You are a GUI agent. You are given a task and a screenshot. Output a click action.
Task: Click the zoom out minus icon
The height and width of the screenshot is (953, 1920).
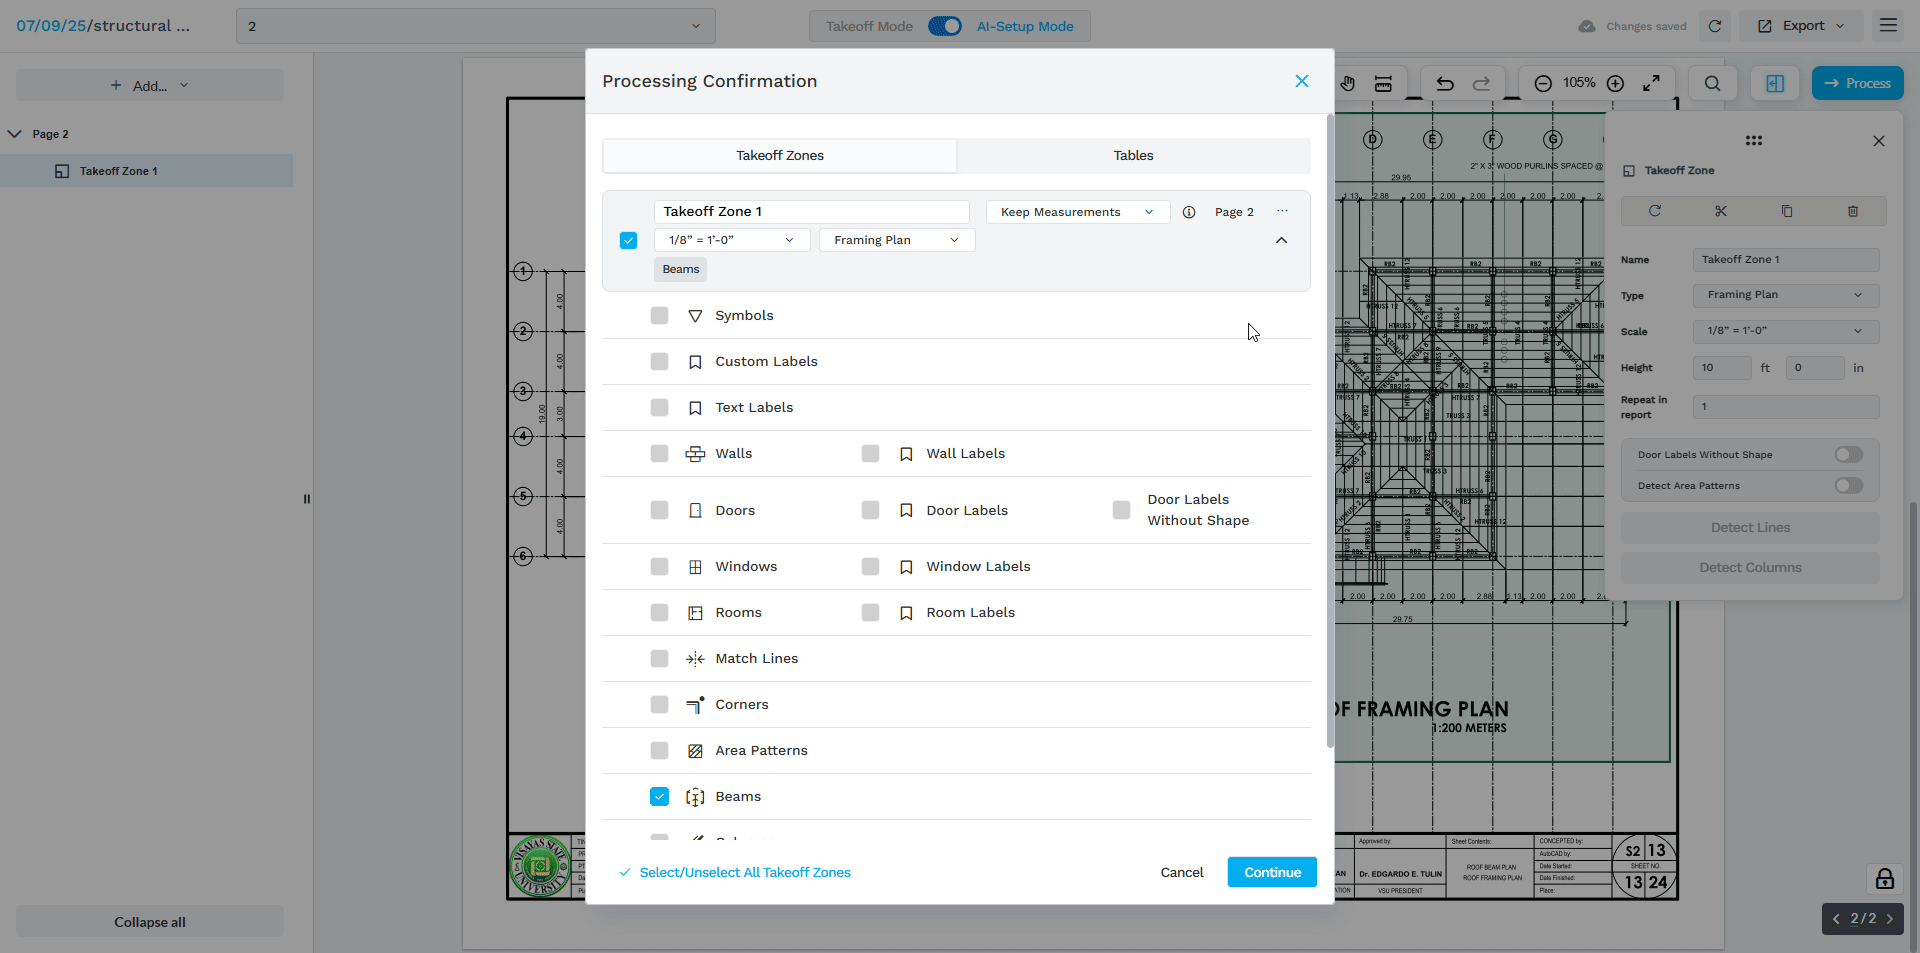coord(1543,84)
